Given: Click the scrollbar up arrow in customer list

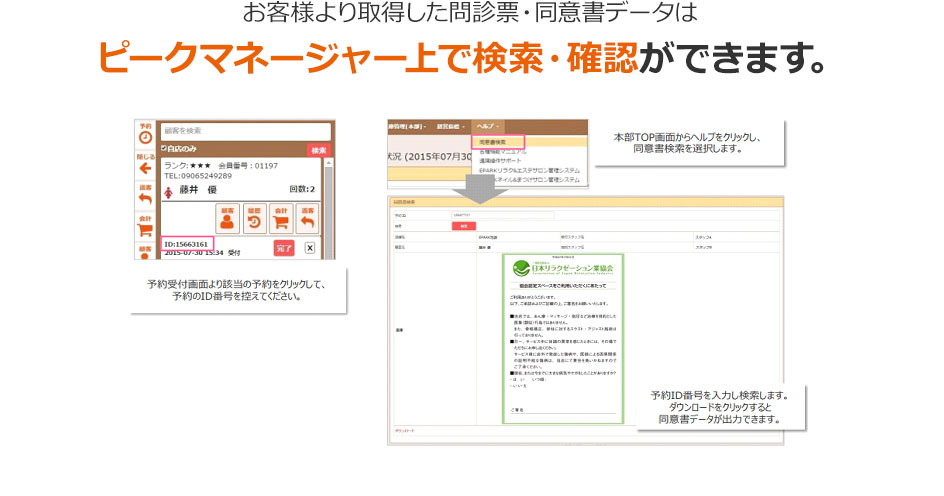Looking at the screenshot, I should [x=328, y=164].
